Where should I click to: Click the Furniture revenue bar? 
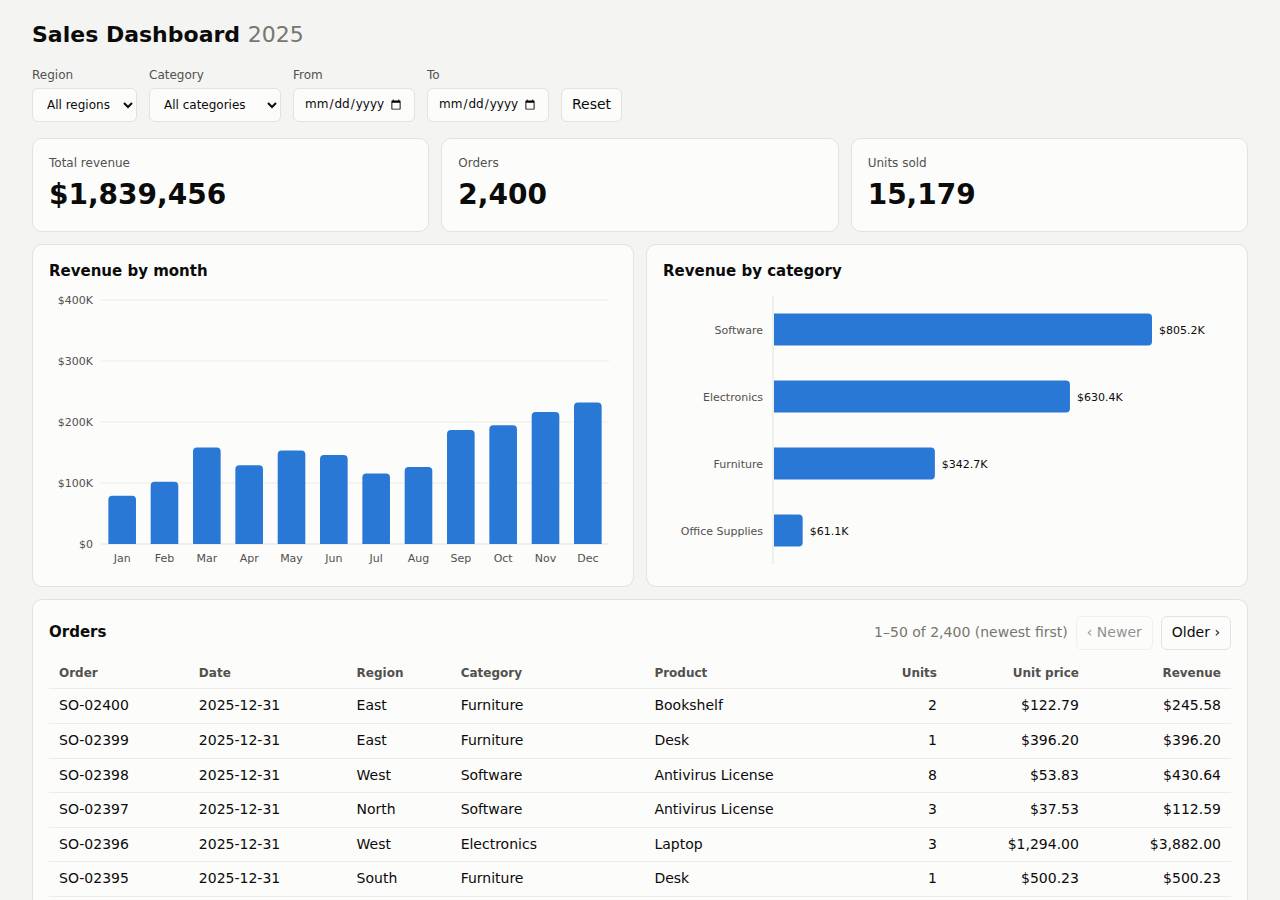(x=854, y=464)
